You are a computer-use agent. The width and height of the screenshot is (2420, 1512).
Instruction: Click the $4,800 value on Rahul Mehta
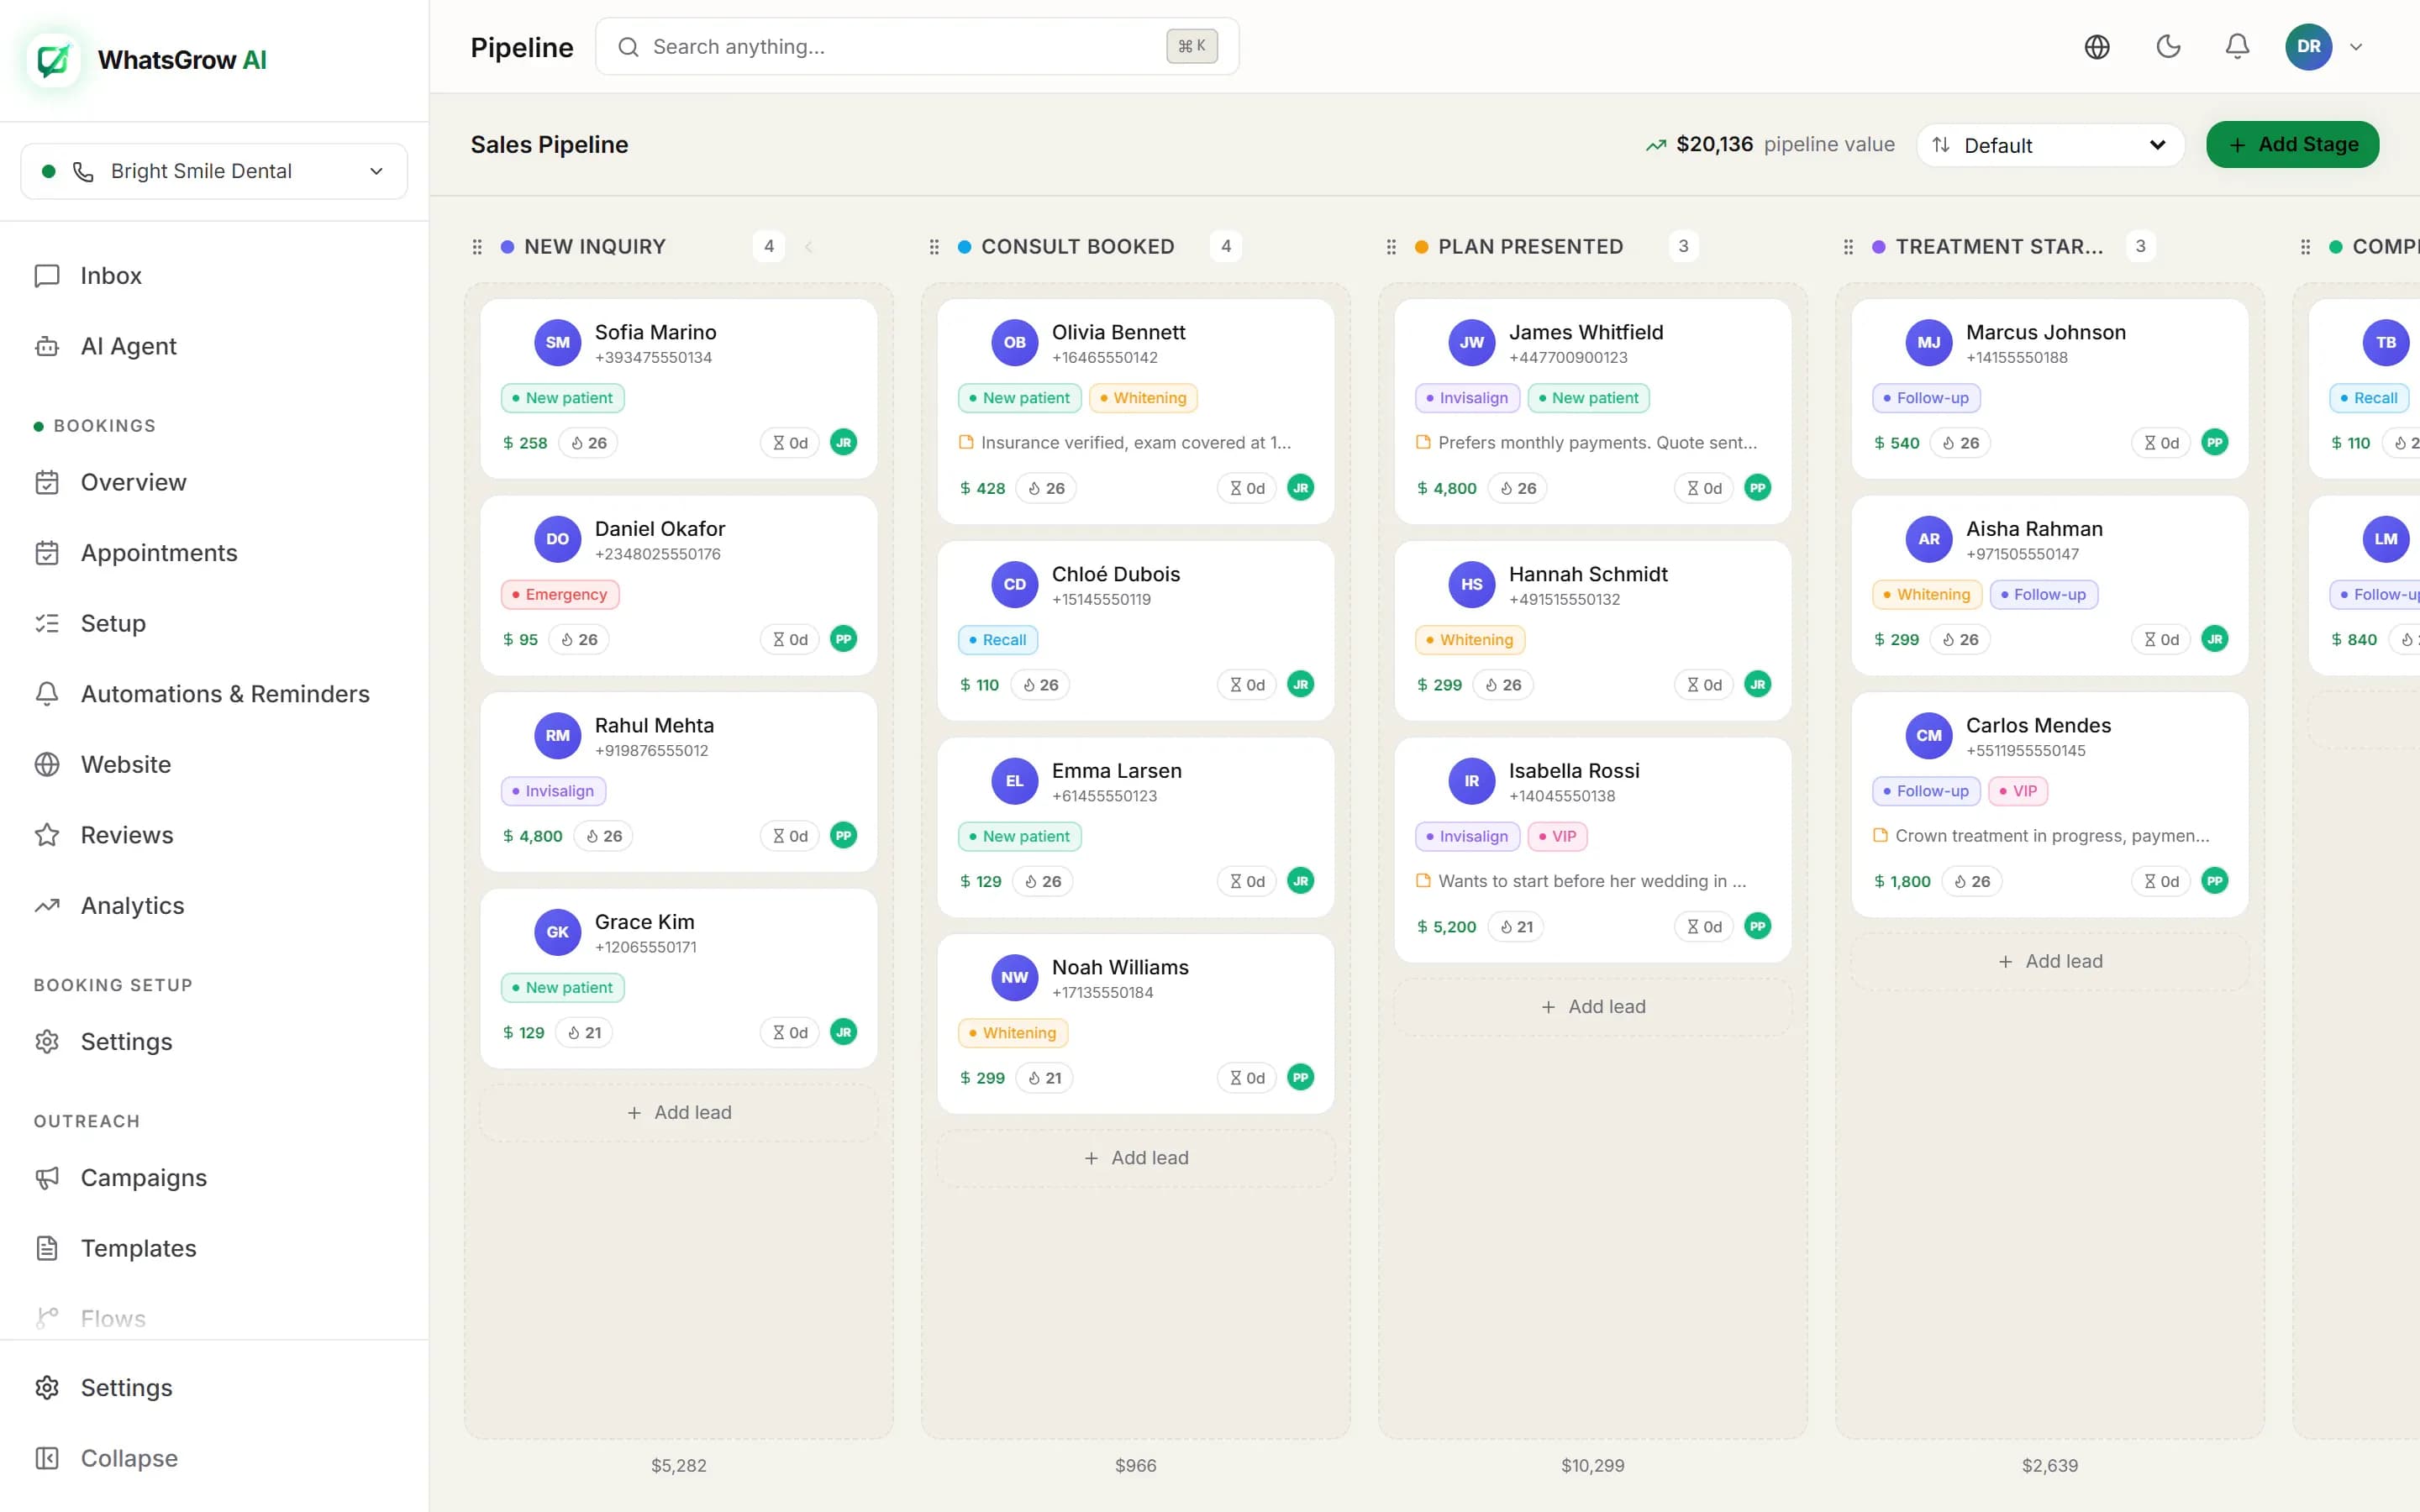[533, 836]
